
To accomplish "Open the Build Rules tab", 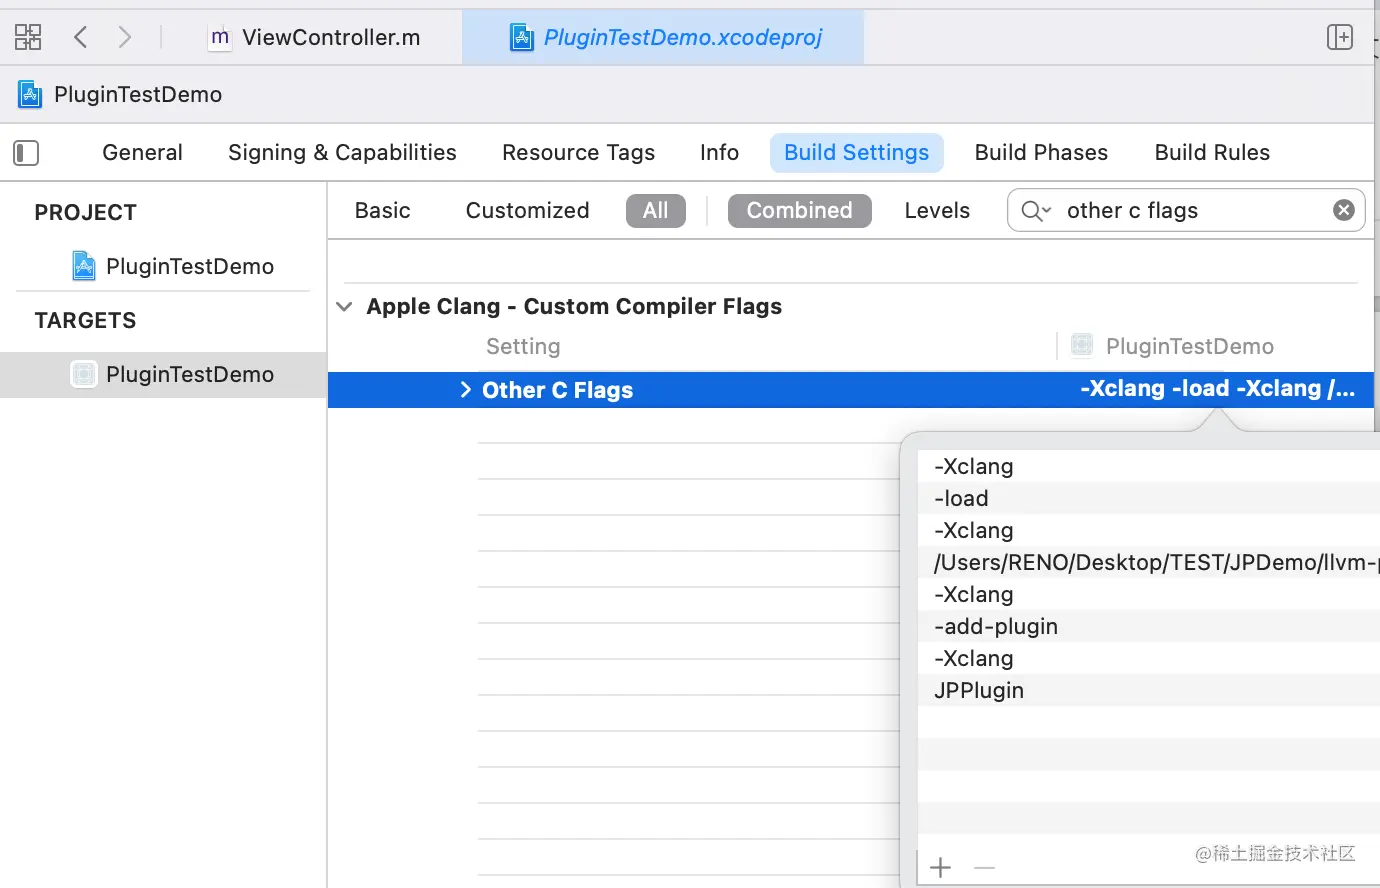I will click(1212, 152).
